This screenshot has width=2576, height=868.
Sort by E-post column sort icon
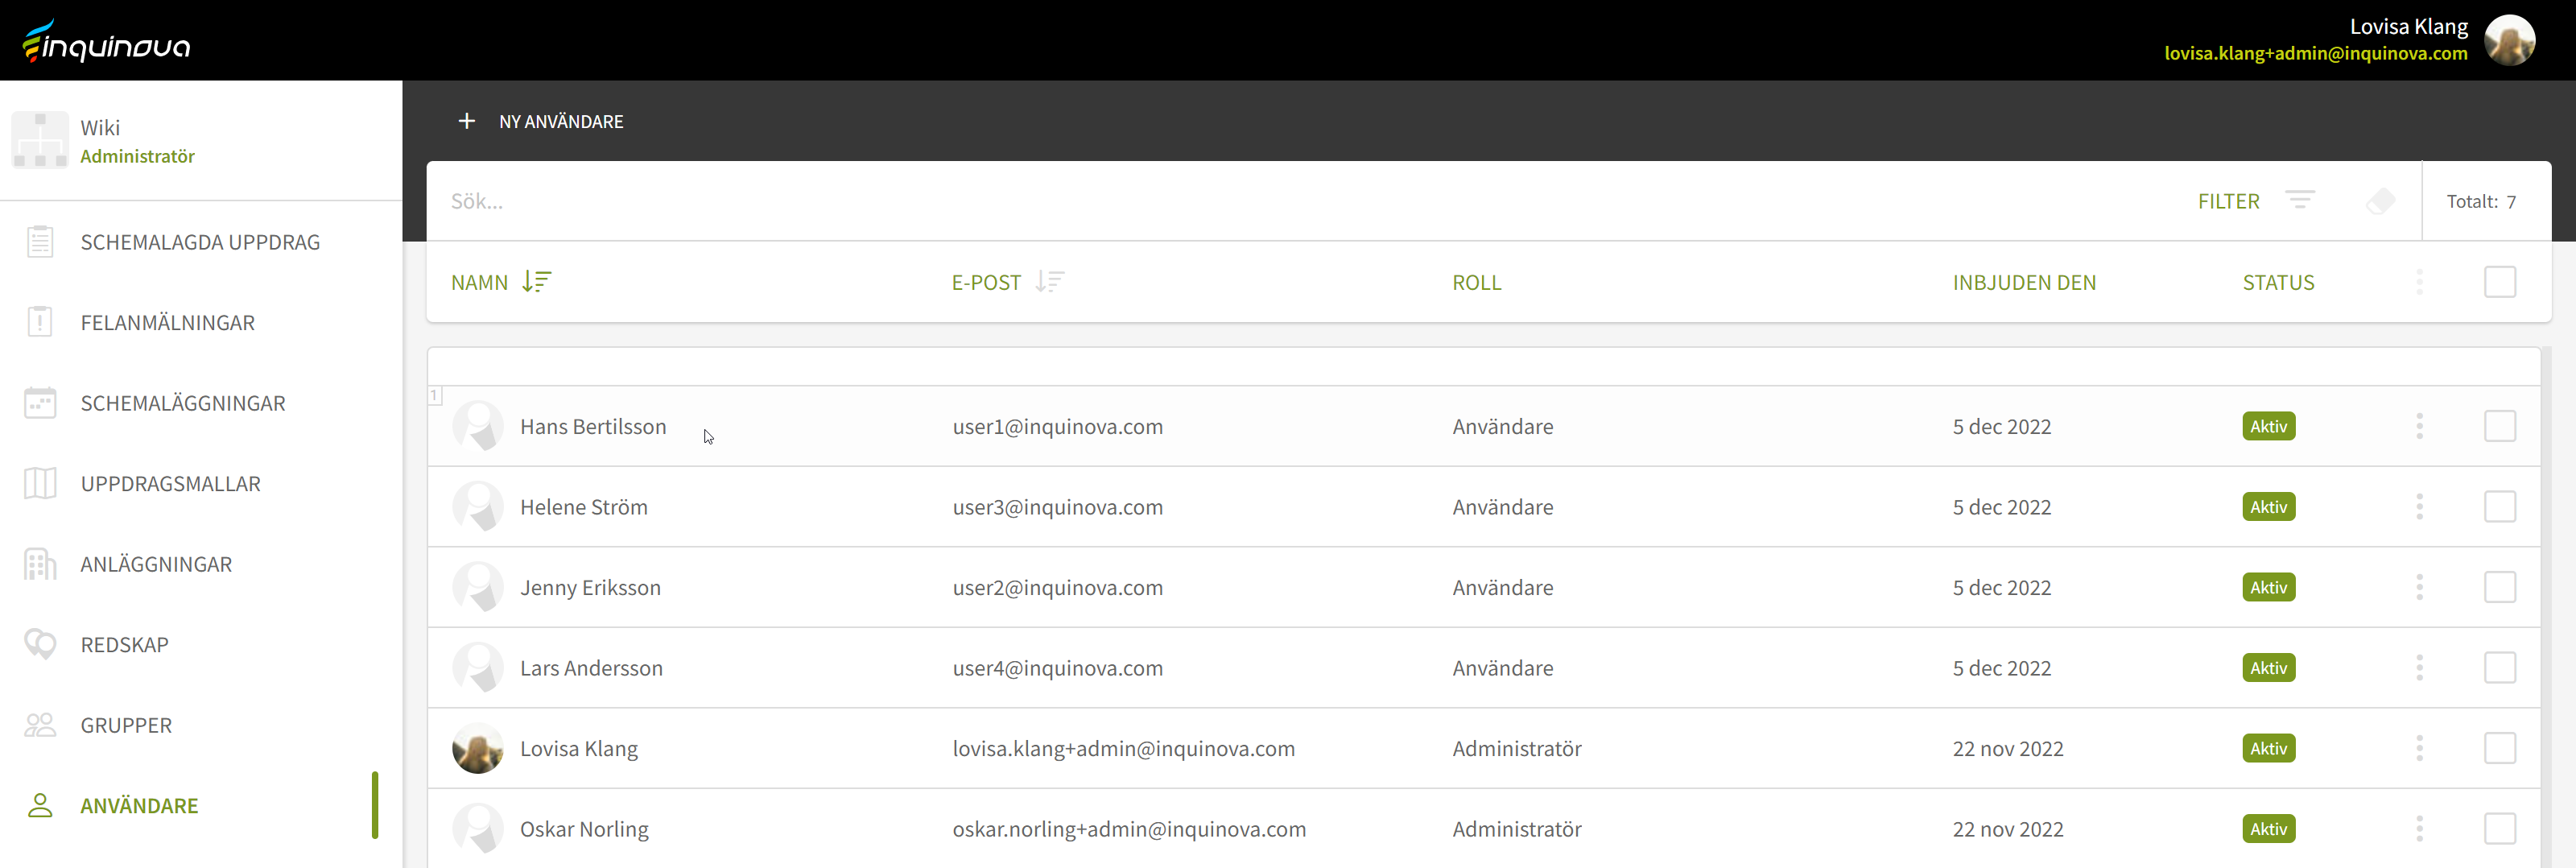(x=1049, y=282)
